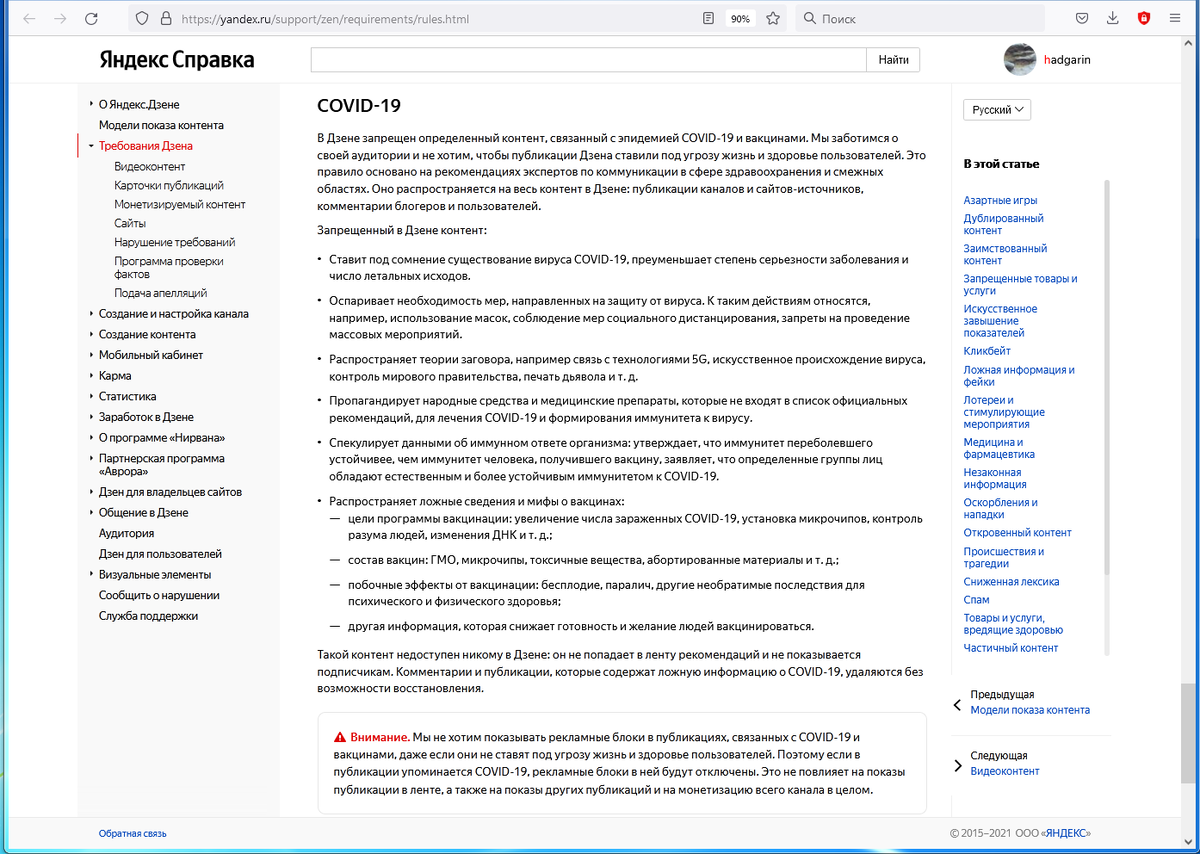
Task: Go back with the browser back arrow
Action: 29,19
